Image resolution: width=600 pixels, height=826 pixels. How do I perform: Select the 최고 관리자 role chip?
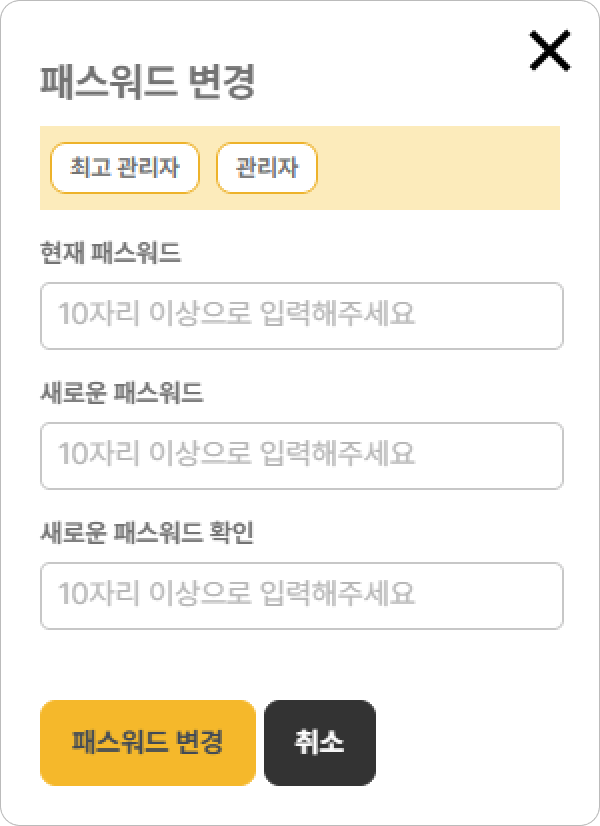click(x=125, y=167)
